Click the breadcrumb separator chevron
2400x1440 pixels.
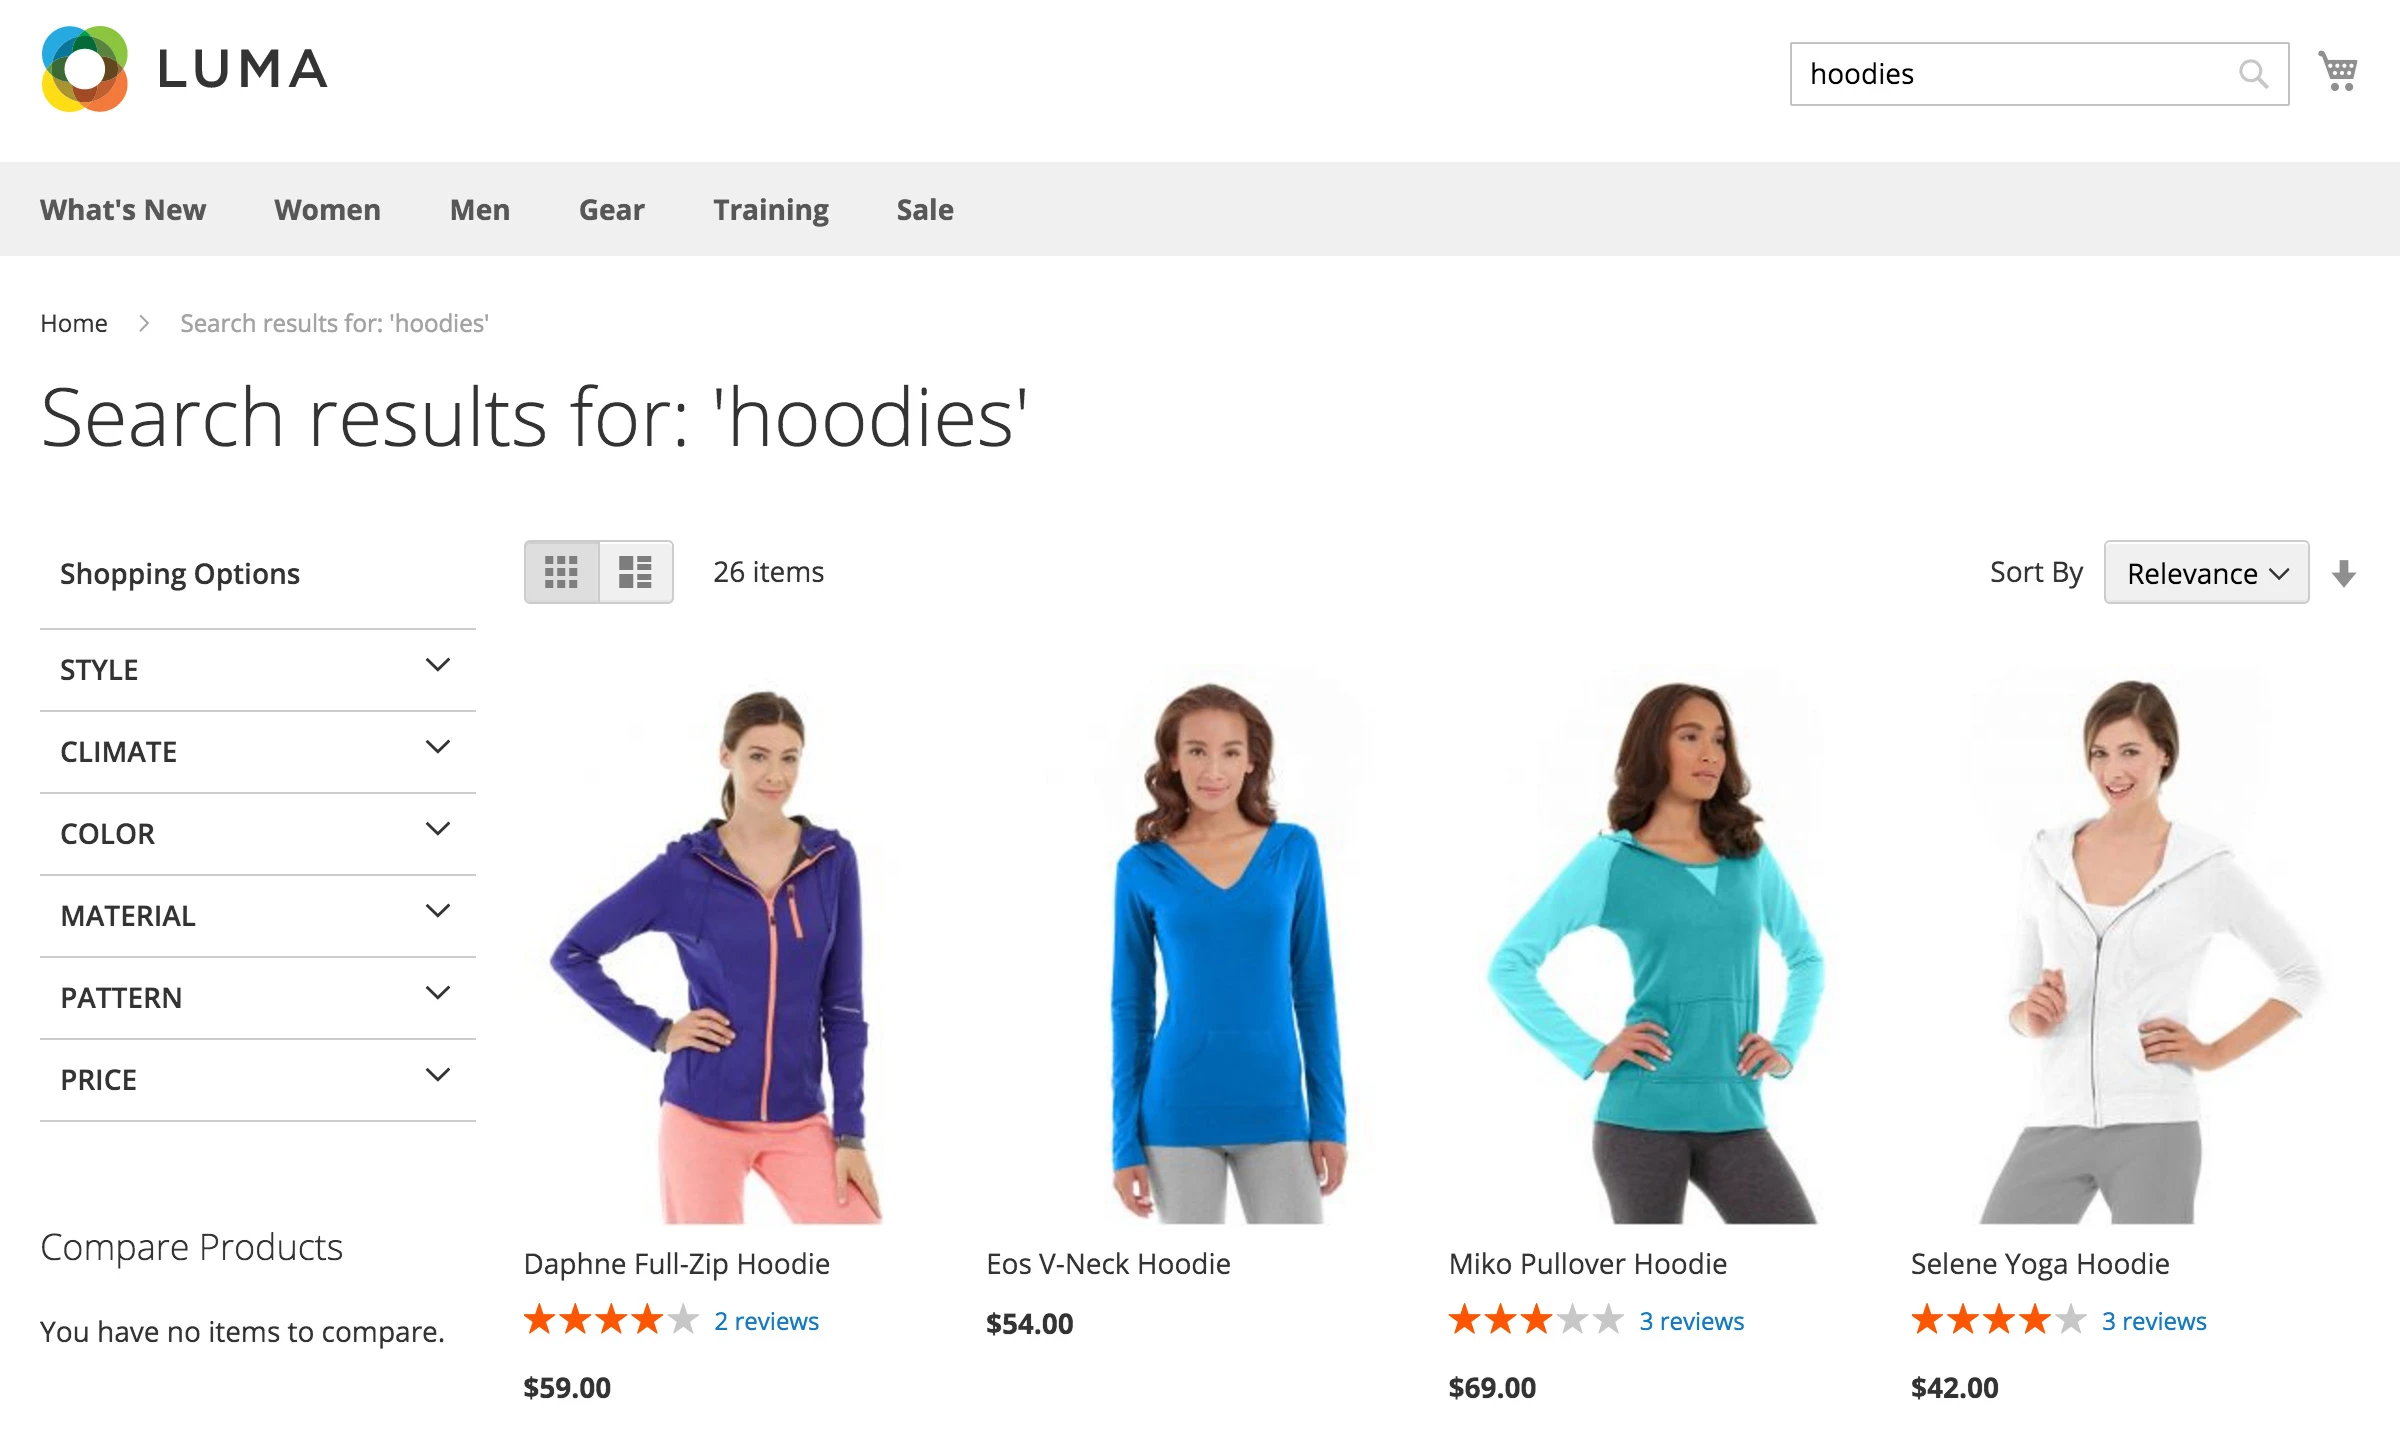[x=144, y=323]
